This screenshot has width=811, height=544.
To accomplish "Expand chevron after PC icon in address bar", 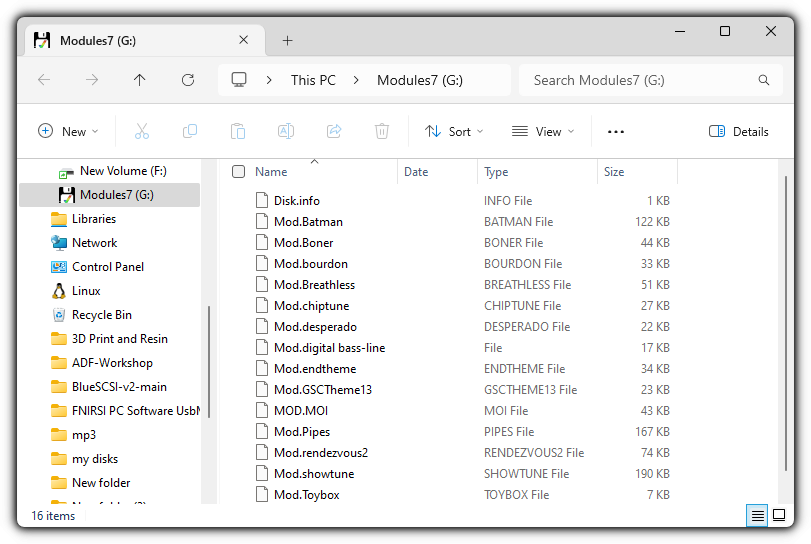I will tap(269, 80).
